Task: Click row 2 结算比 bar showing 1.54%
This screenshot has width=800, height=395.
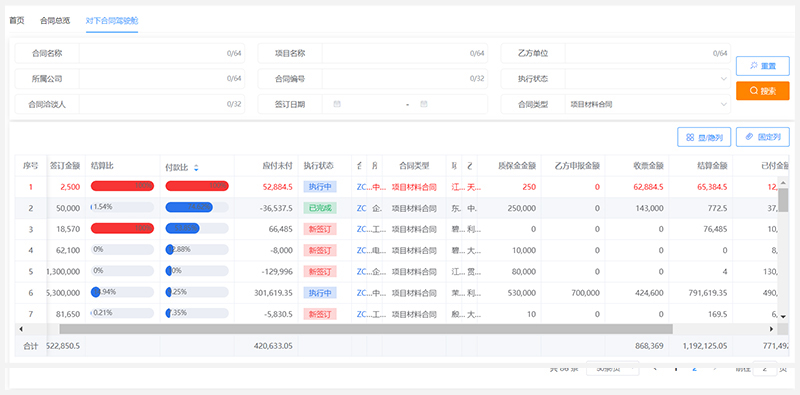Action: tap(122, 207)
